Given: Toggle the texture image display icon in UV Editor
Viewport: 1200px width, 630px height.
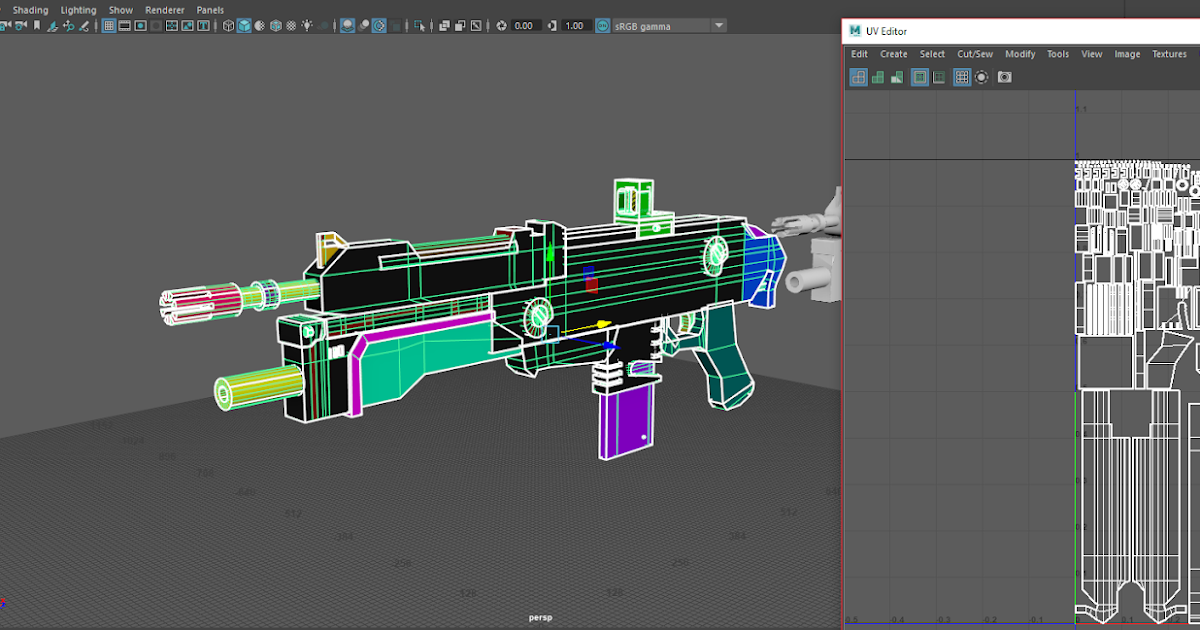Looking at the screenshot, I should pos(920,77).
